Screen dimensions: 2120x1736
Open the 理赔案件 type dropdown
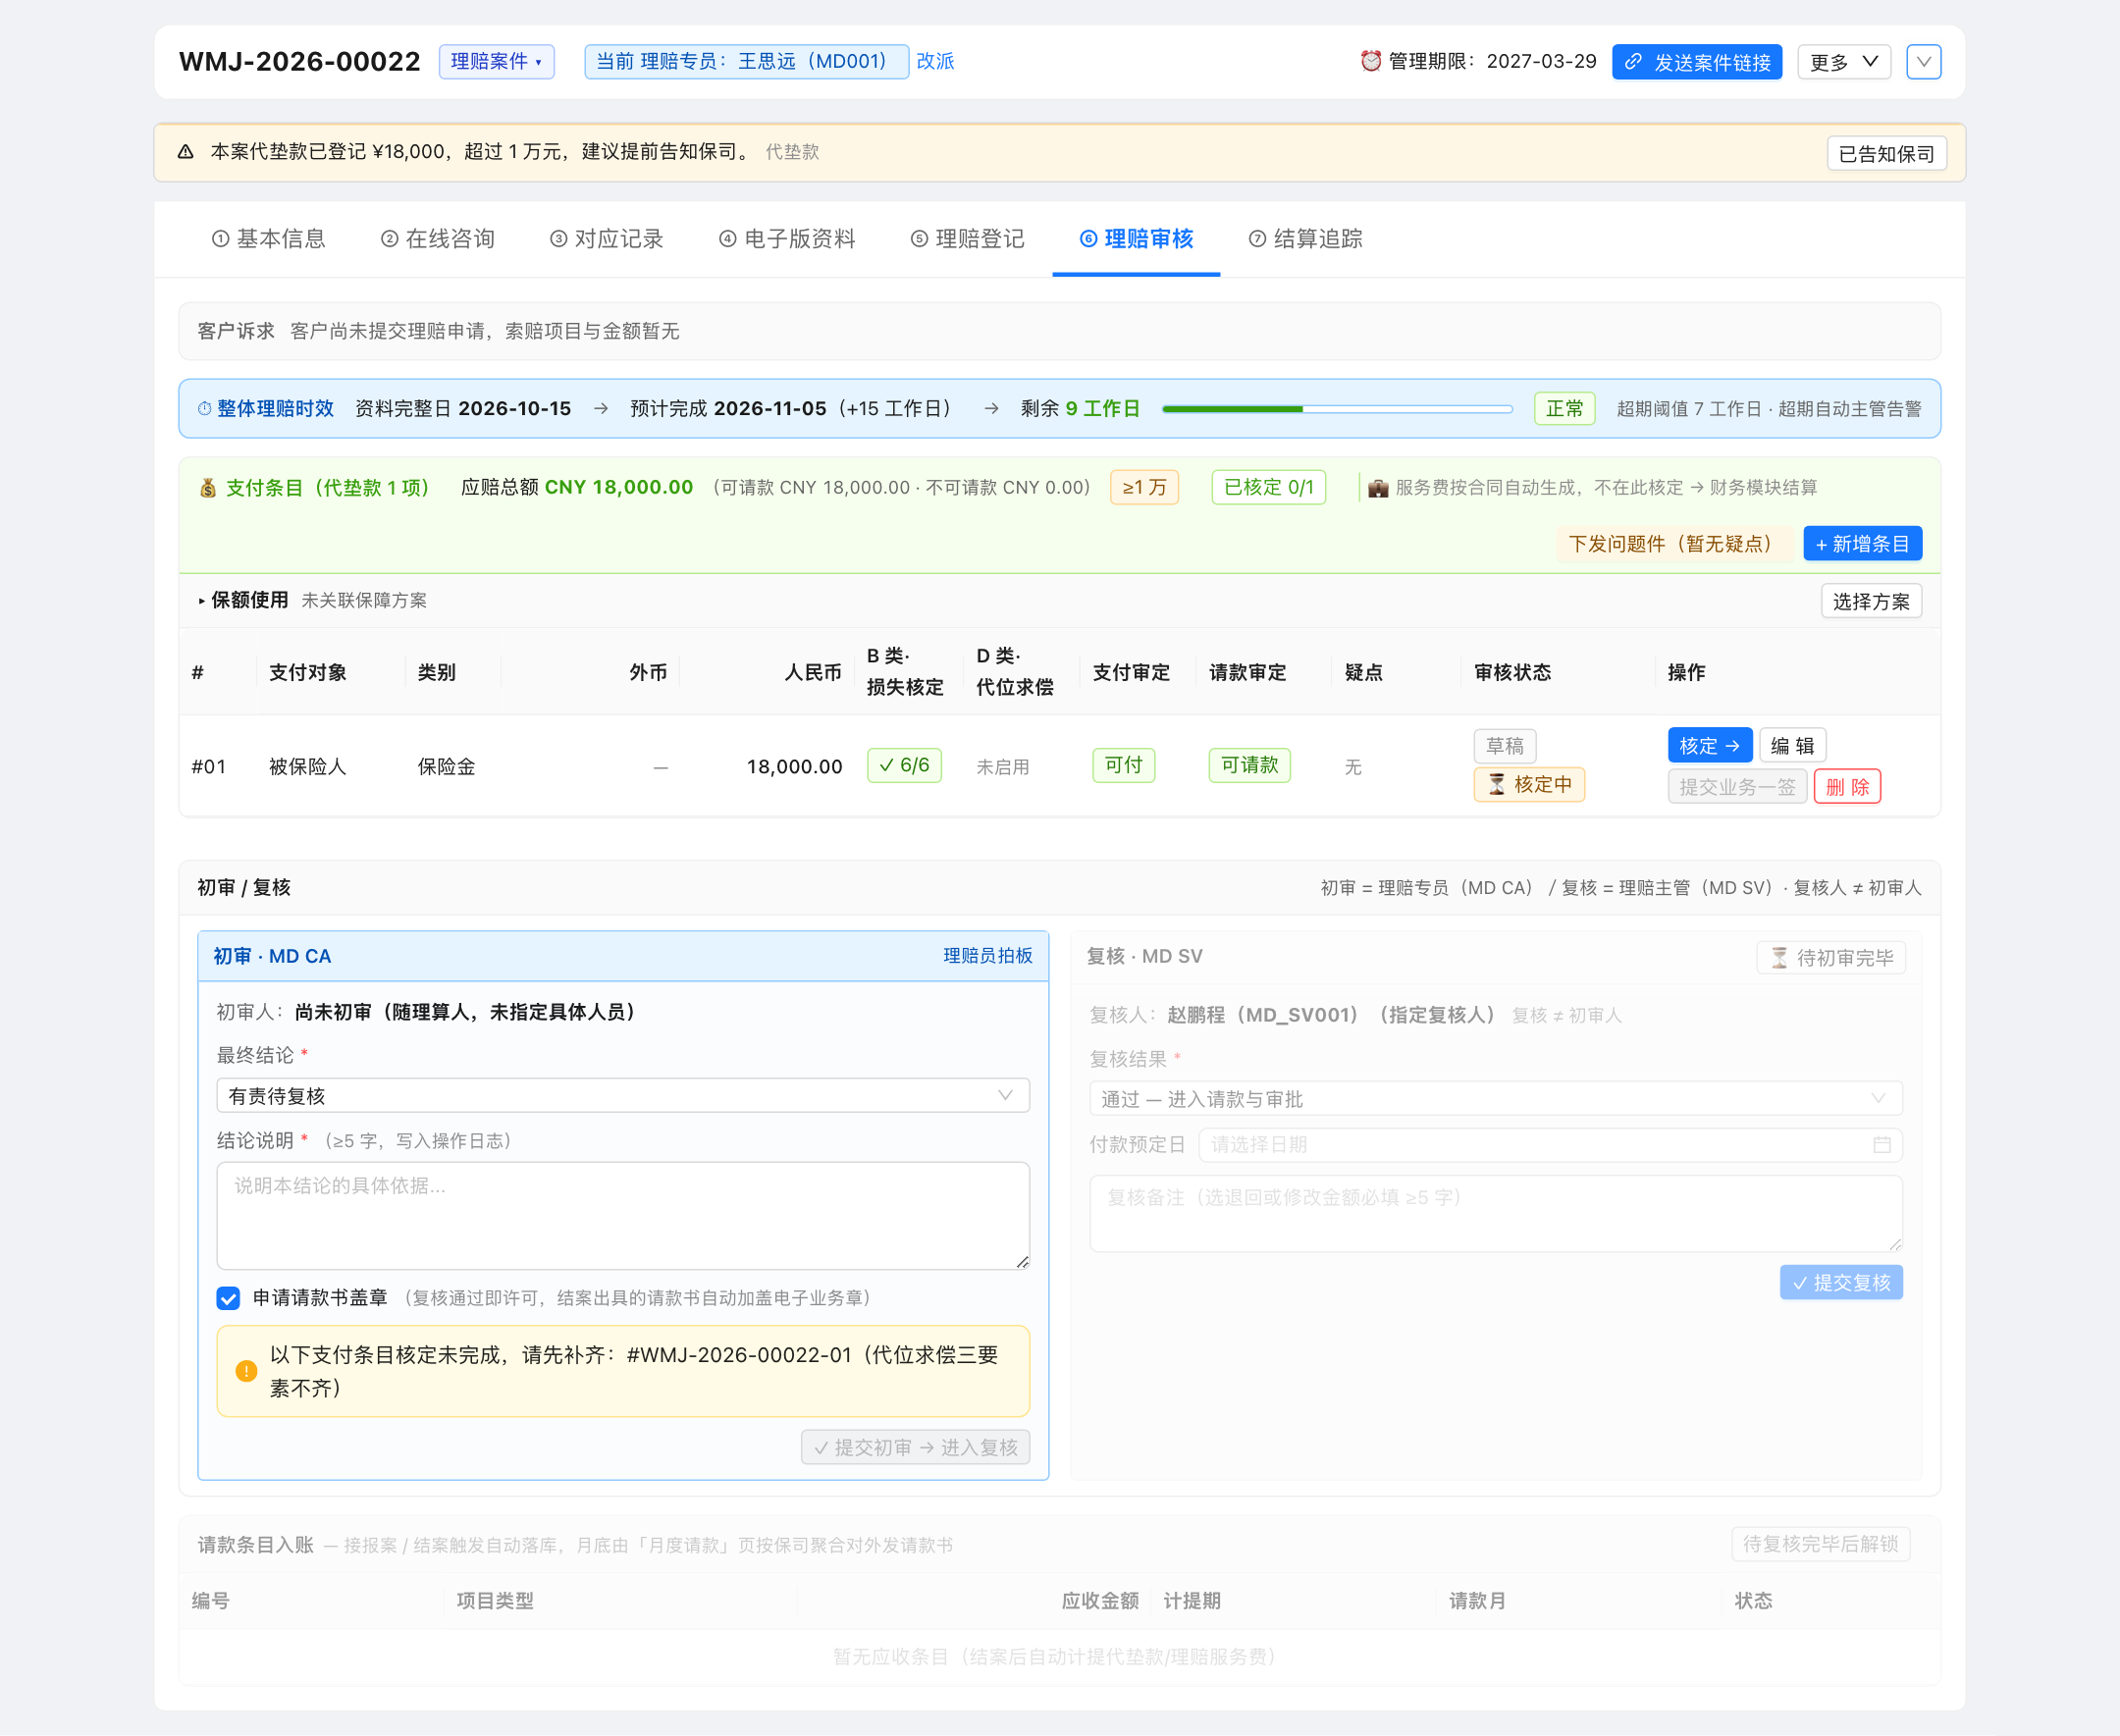(x=496, y=62)
